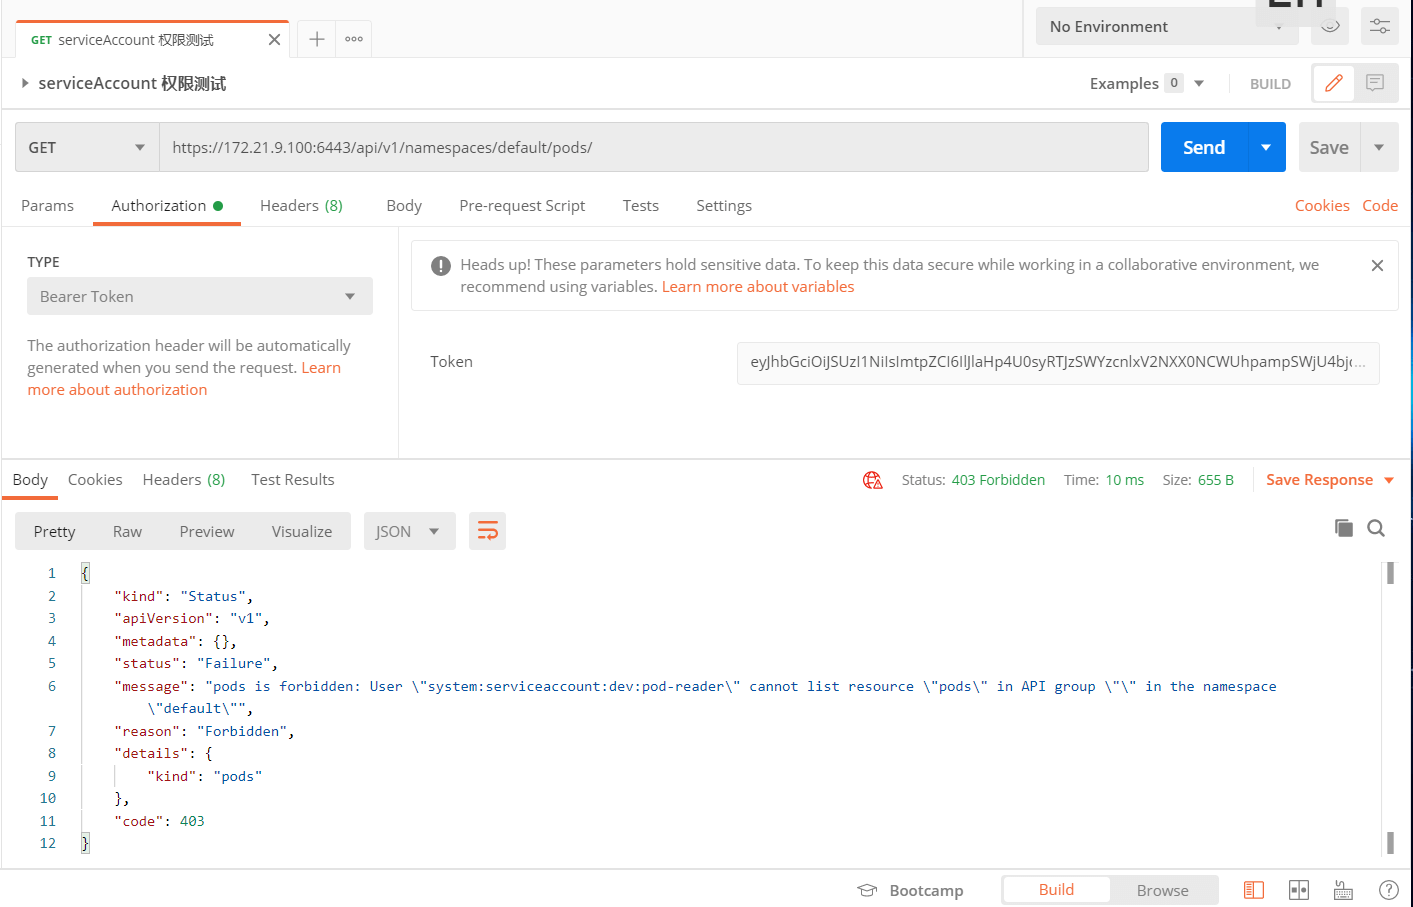This screenshot has height=907, width=1413.
Task: Copy response body with the copy icon
Action: 1343,528
